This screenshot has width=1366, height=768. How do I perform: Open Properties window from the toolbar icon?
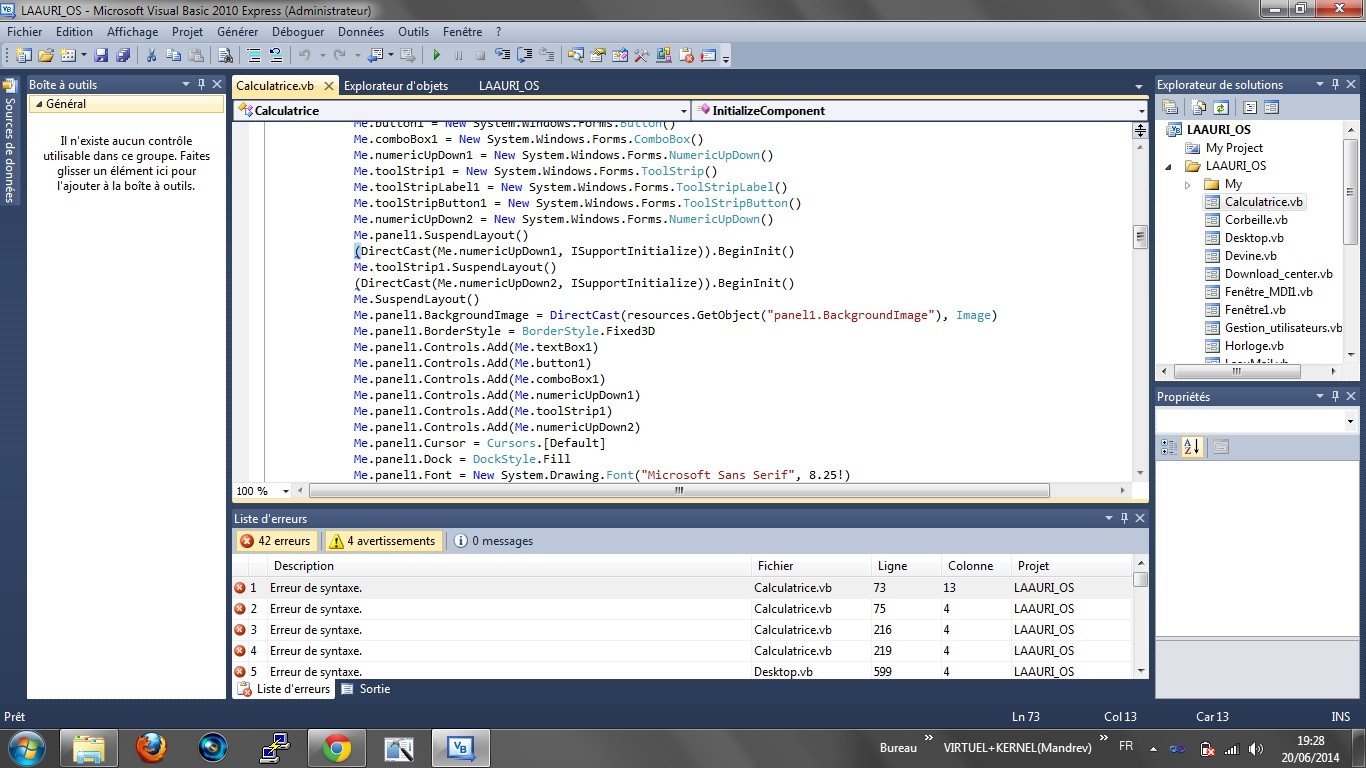coord(597,55)
